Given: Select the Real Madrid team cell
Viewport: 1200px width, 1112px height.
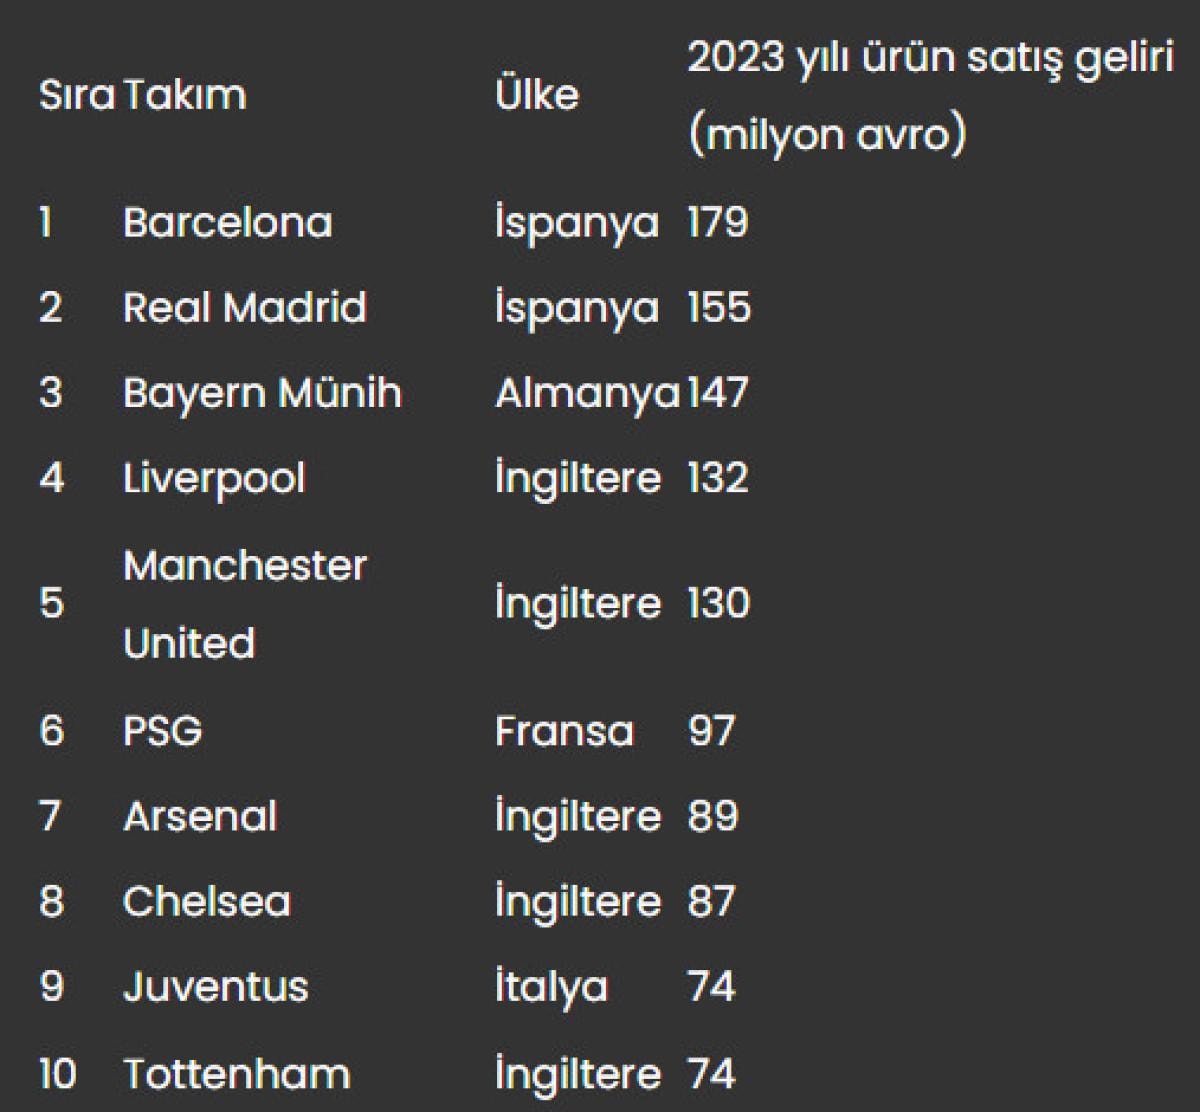Looking at the screenshot, I should (x=245, y=307).
